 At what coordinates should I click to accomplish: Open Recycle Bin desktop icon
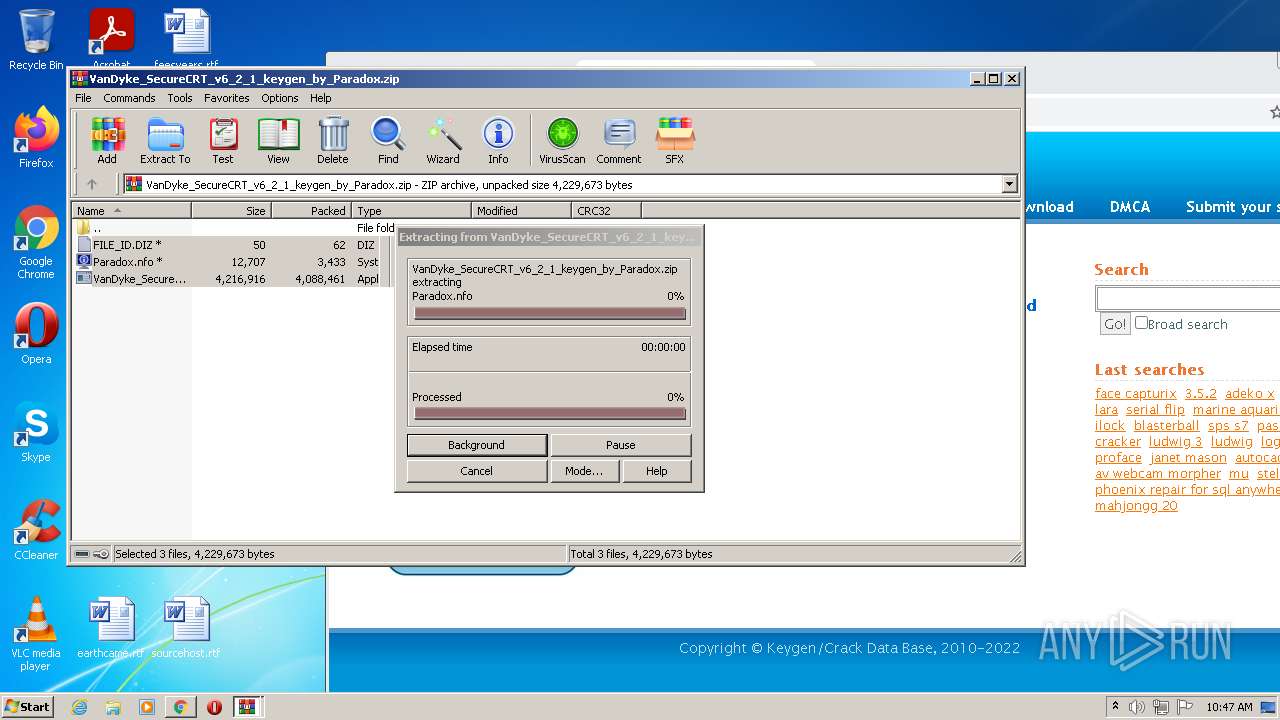pyautogui.click(x=36, y=40)
